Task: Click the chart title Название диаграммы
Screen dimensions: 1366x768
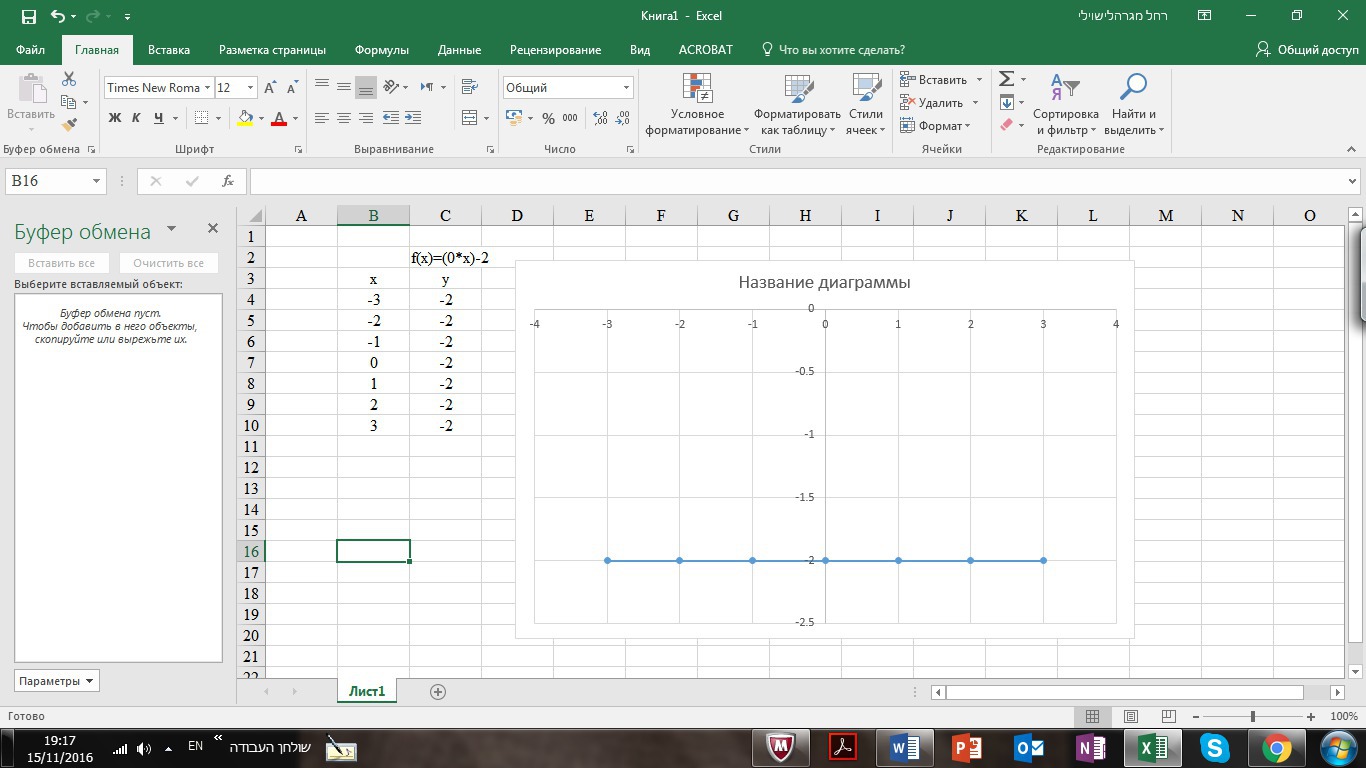Action: point(824,282)
